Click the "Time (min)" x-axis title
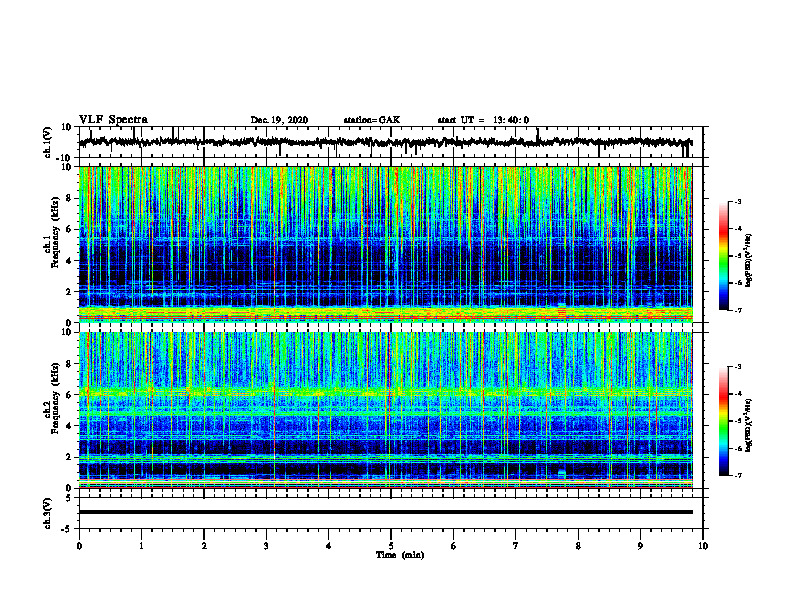The image size is (792, 612). pyautogui.click(x=400, y=555)
